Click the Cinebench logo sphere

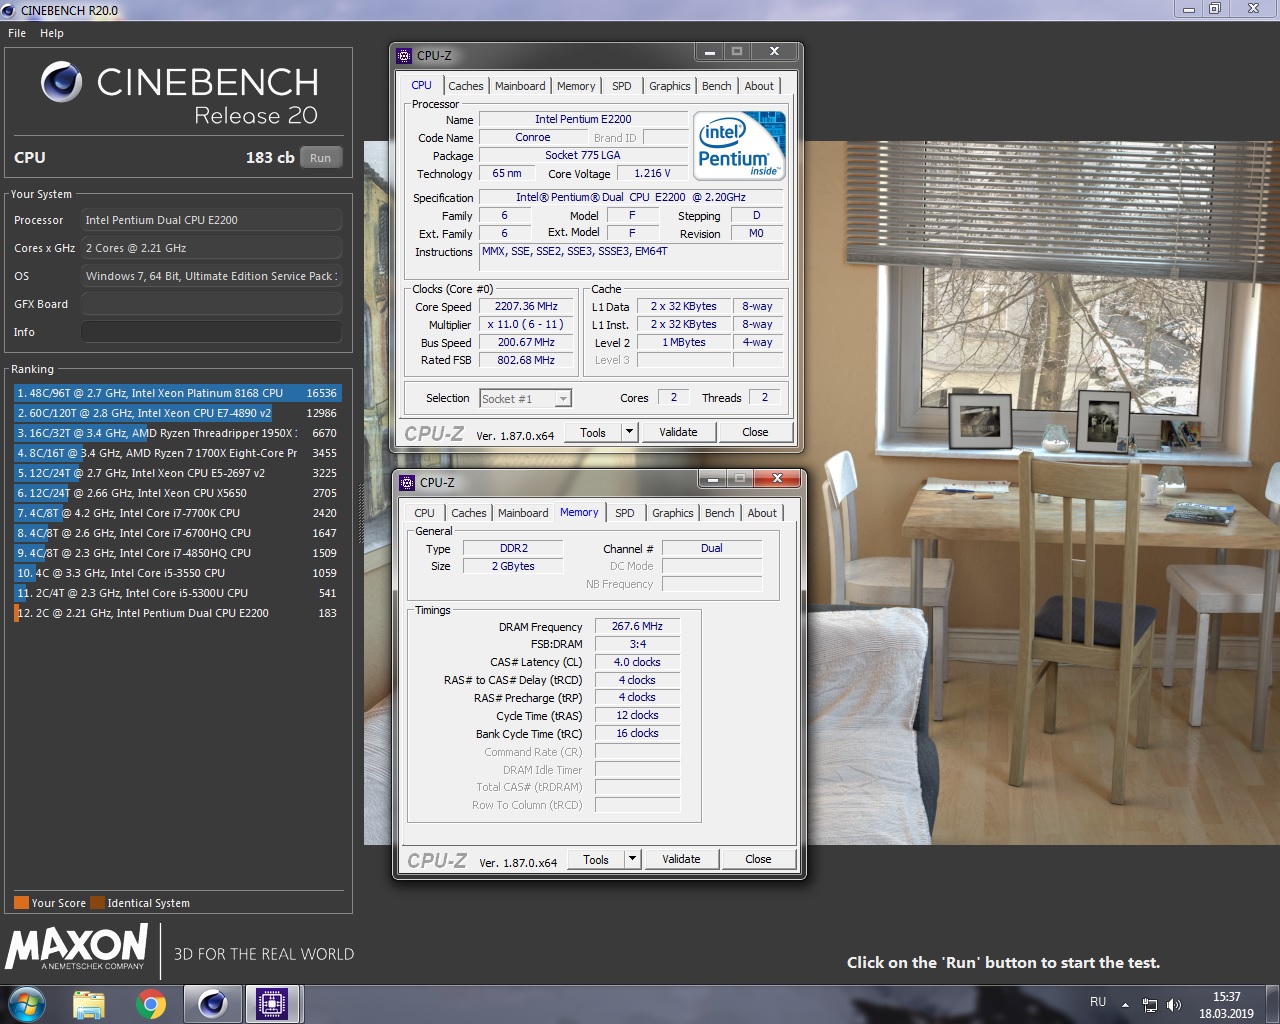[61, 82]
